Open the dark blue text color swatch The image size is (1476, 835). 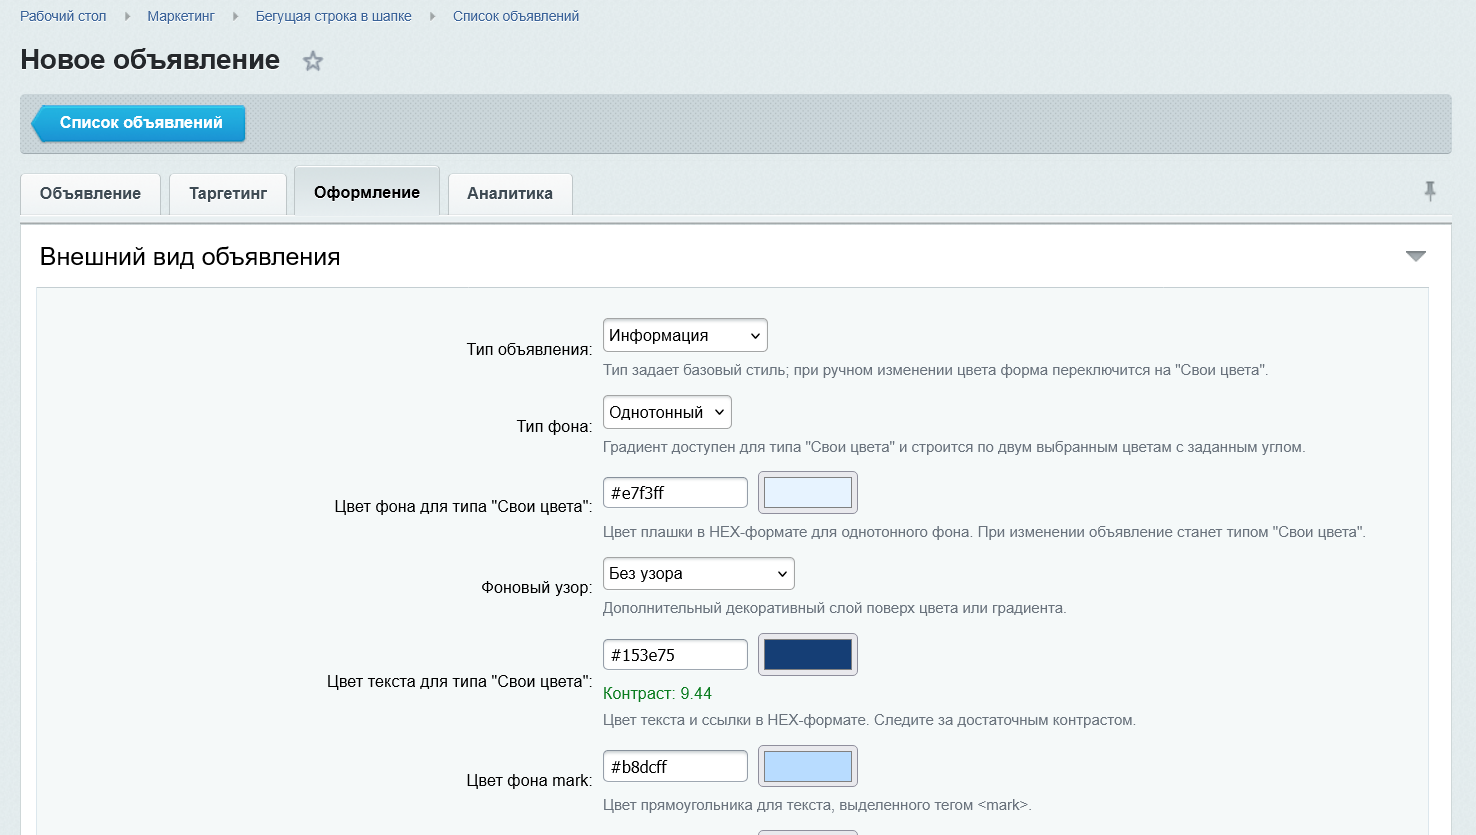point(808,654)
